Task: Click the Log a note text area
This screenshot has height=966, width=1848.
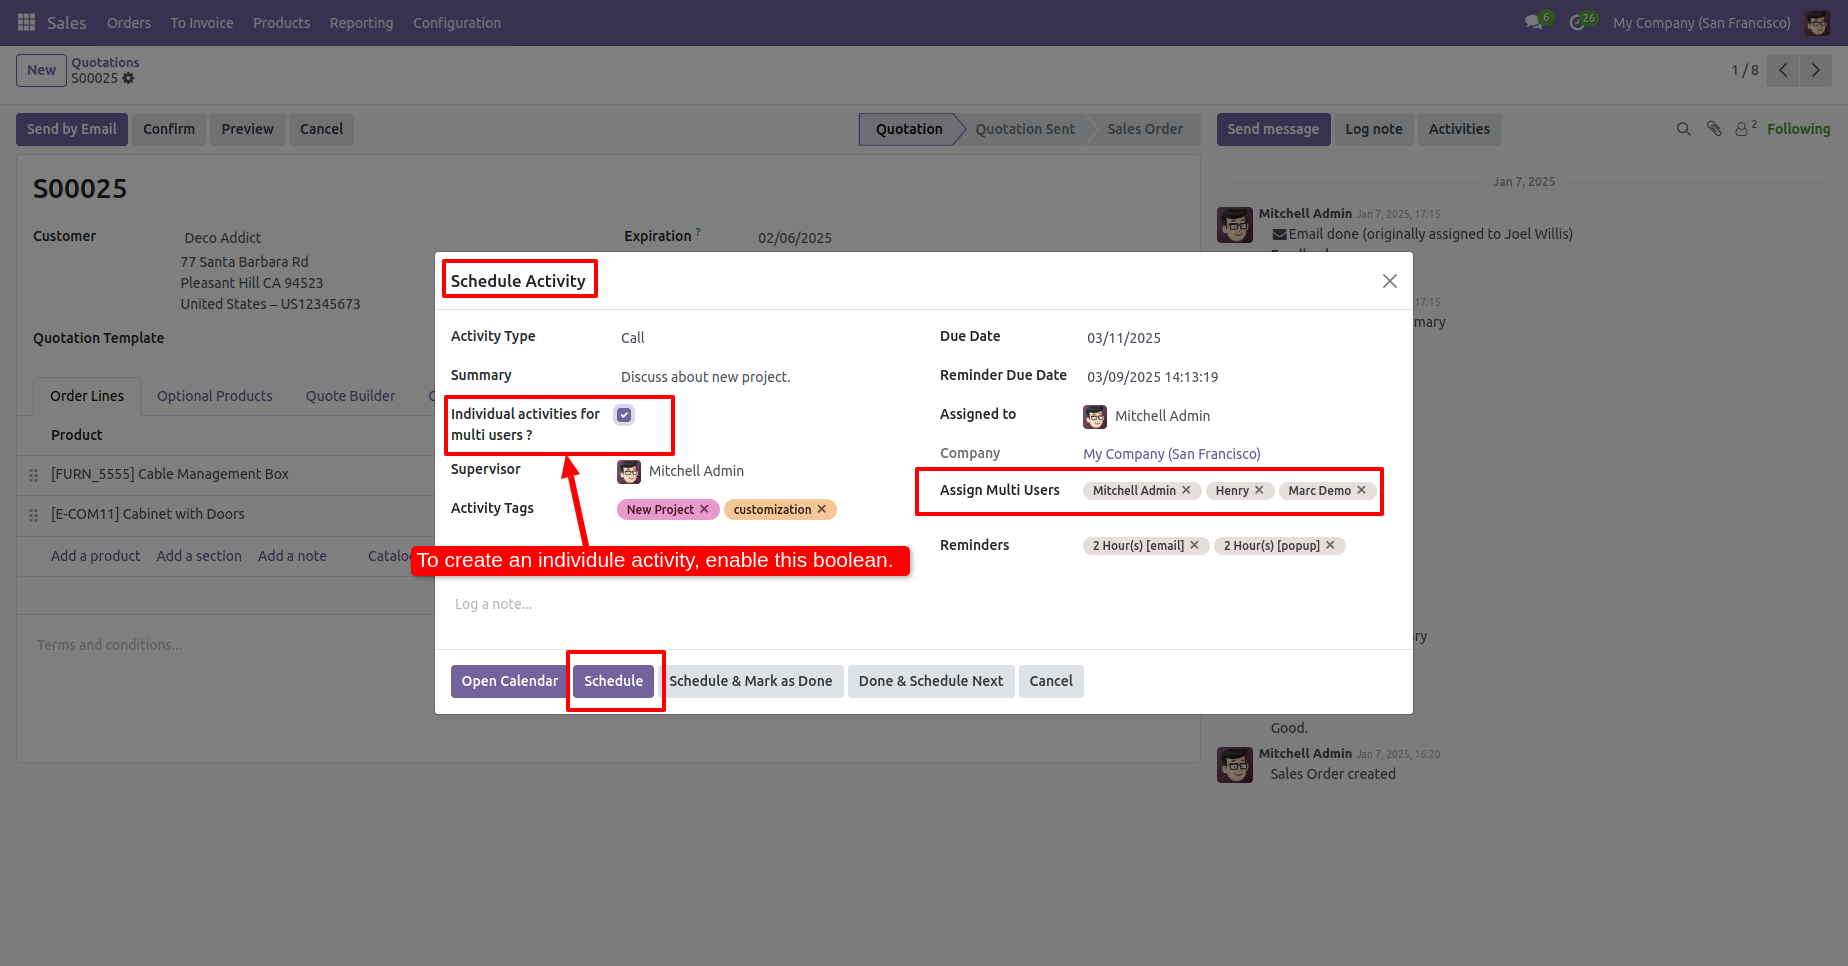Action: (924, 604)
